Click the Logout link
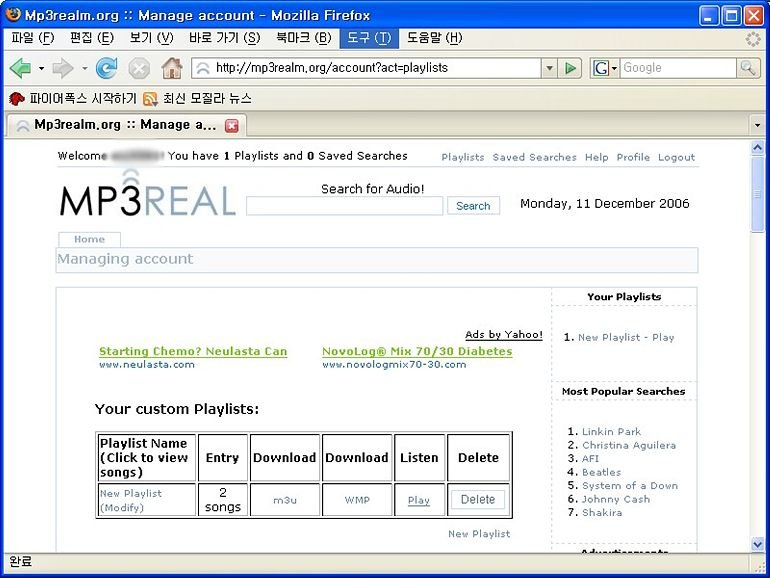 click(x=676, y=157)
